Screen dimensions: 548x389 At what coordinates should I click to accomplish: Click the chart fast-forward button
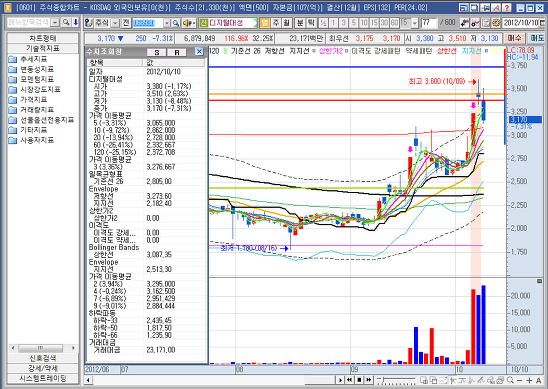click(x=369, y=380)
